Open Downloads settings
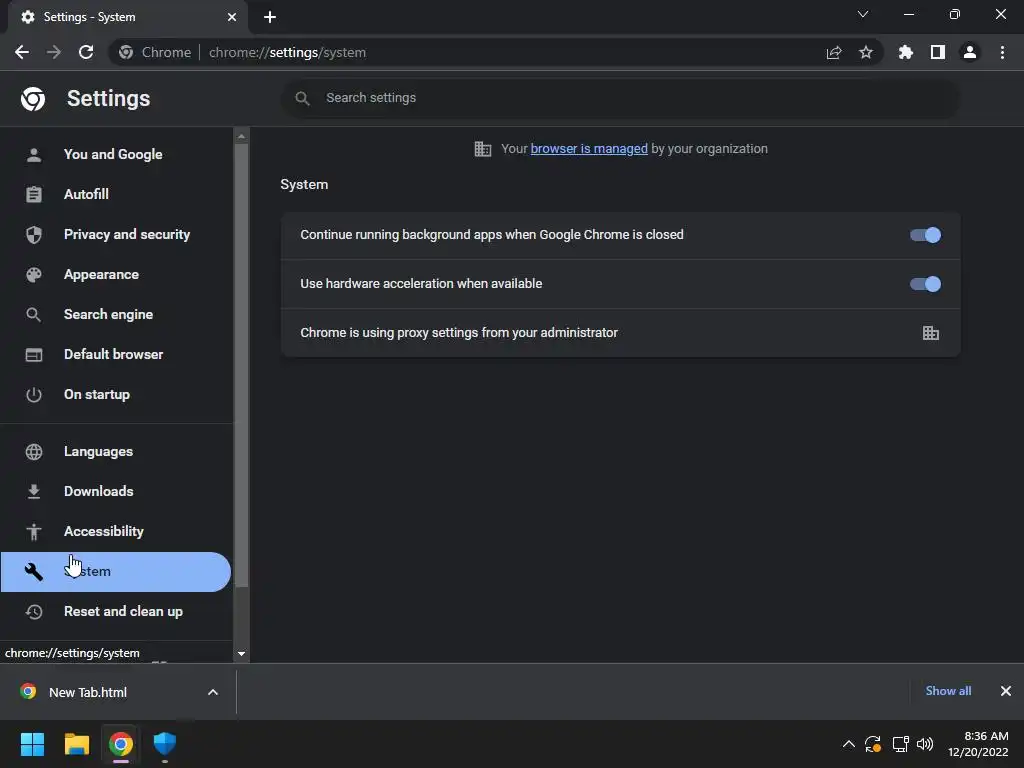The image size is (1024, 768). point(116,491)
